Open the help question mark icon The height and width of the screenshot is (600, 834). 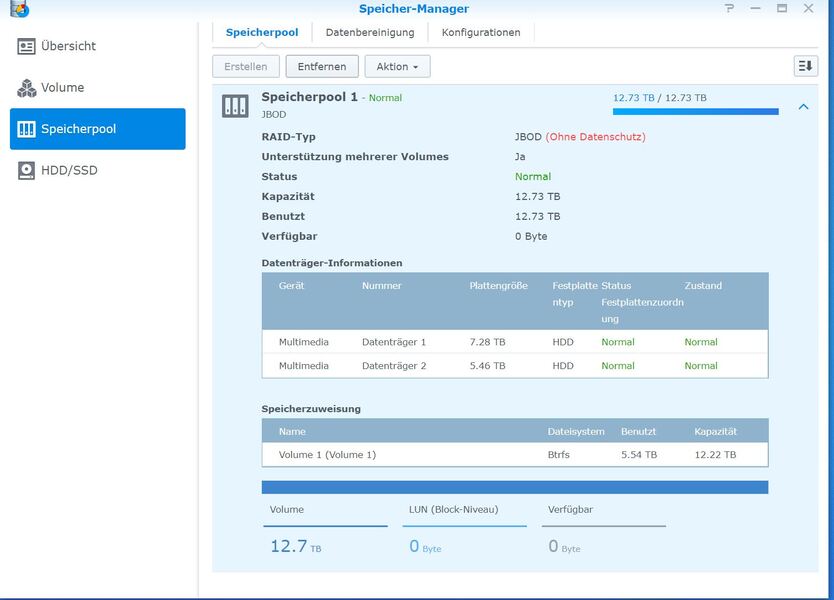click(x=729, y=9)
